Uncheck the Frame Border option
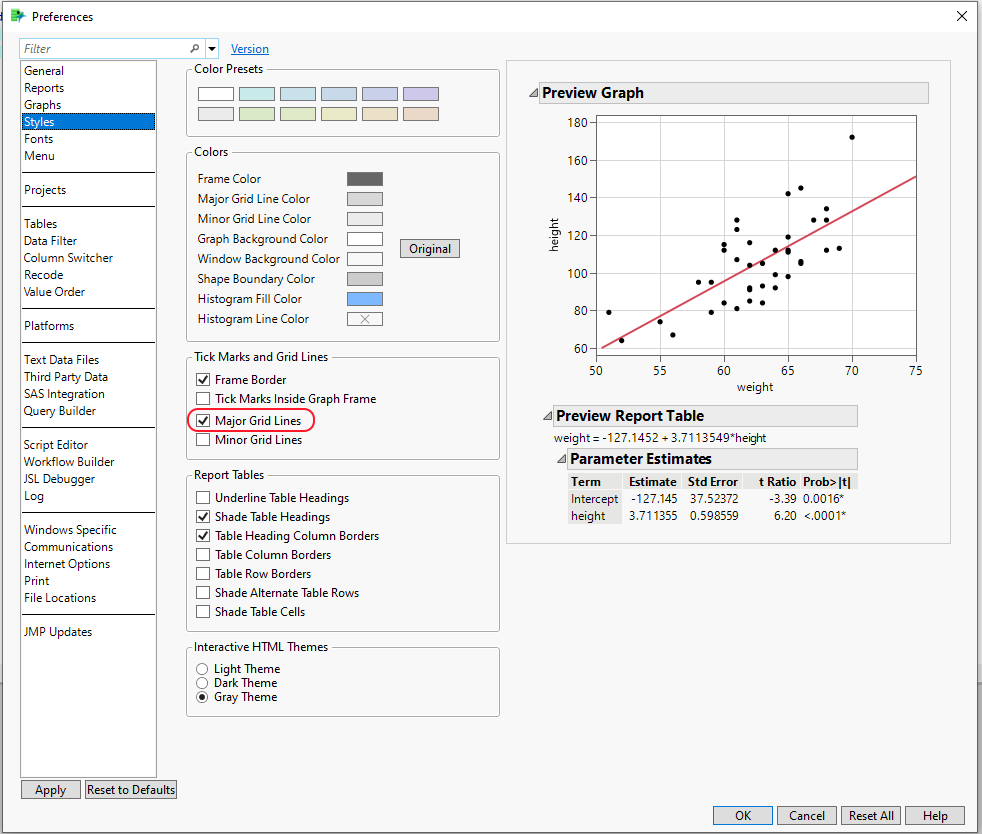Viewport: 982px width, 834px height. tap(203, 379)
